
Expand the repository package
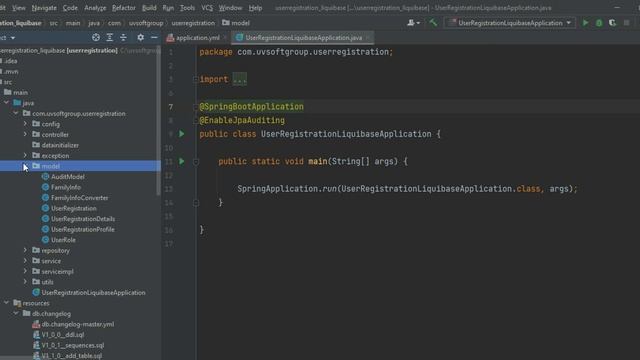coord(25,250)
